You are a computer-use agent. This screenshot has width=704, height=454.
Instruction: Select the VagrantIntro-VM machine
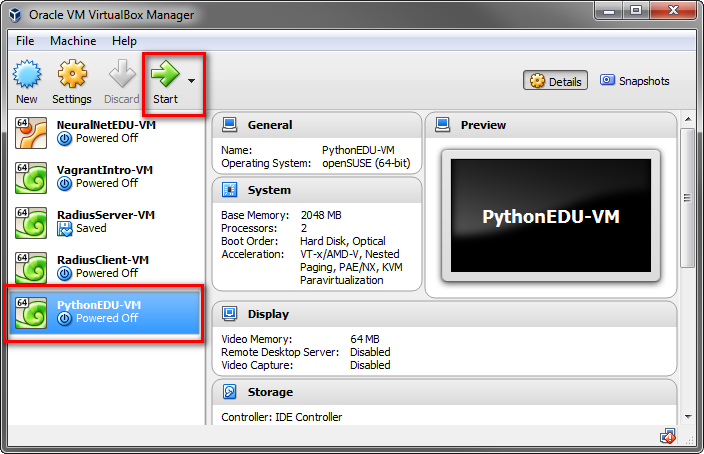pos(106,177)
